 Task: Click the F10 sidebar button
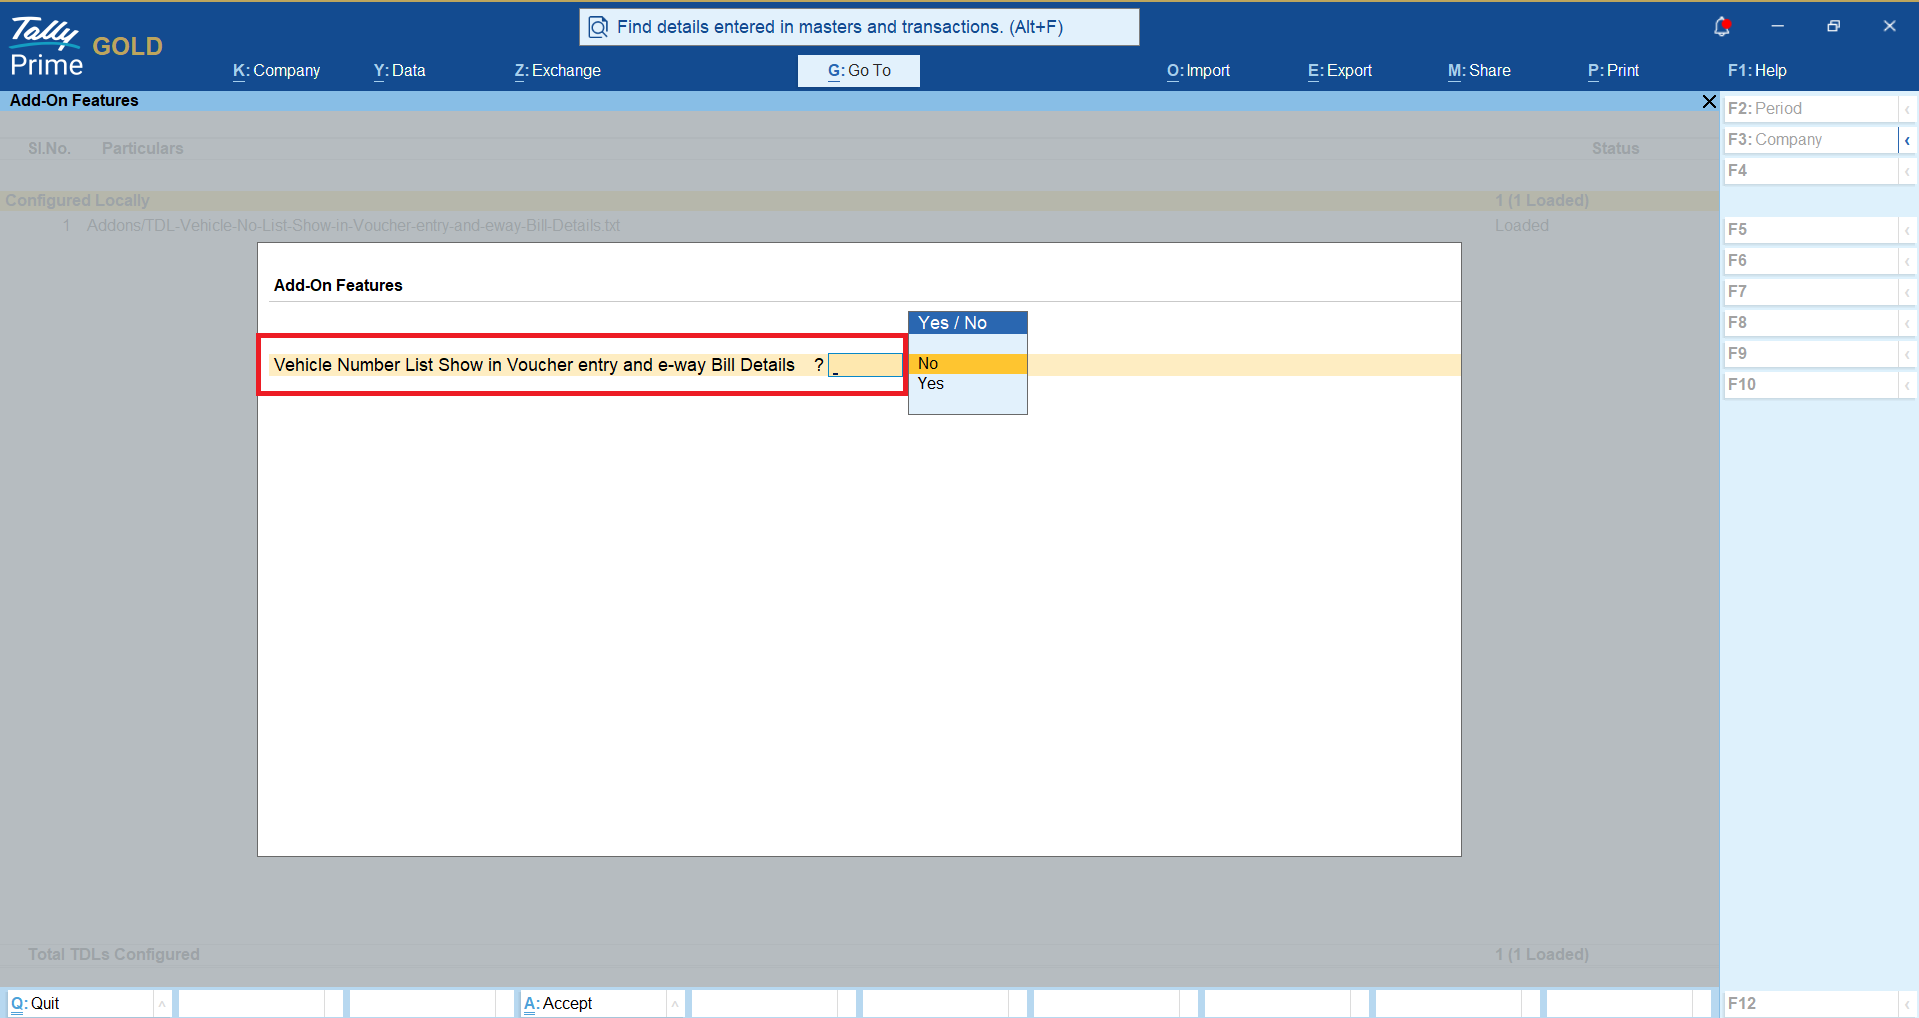coord(1810,384)
